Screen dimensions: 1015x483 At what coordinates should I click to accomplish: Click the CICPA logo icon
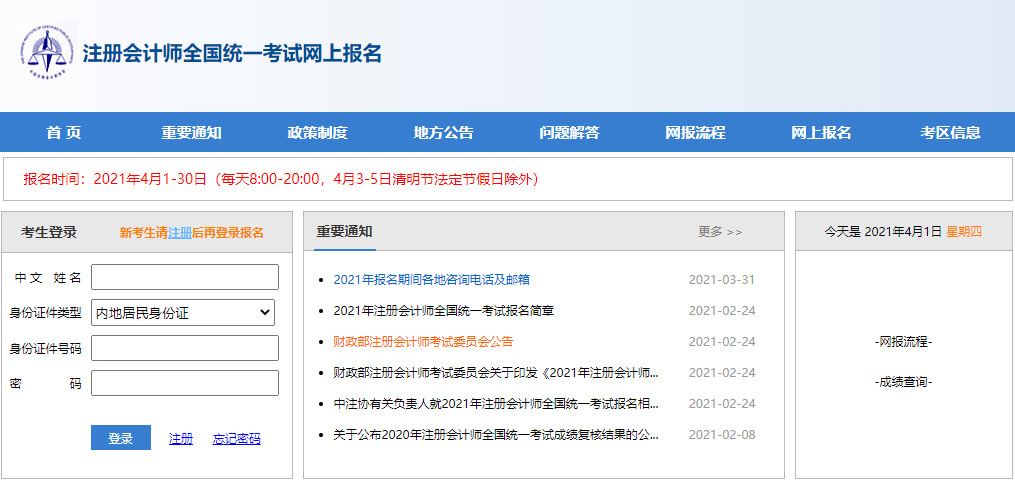tap(46, 52)
